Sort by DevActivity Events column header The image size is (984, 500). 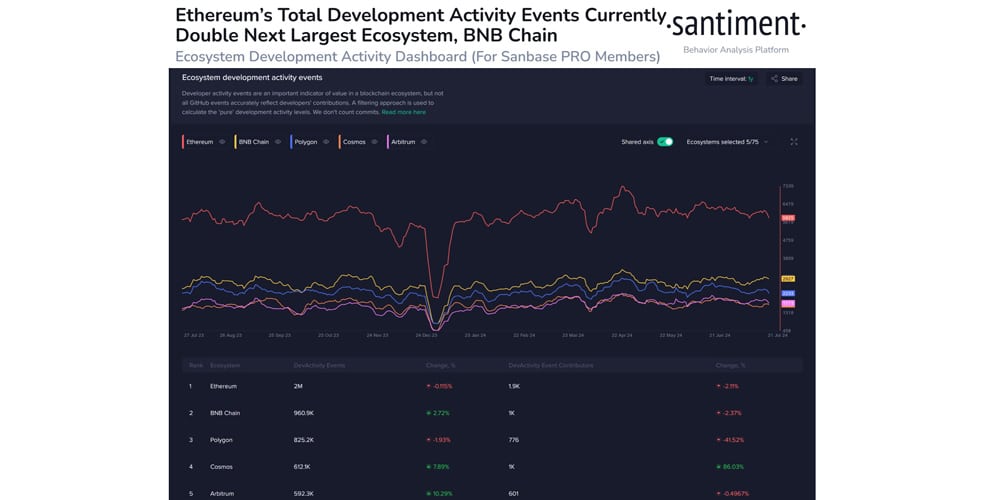(319, 365)
